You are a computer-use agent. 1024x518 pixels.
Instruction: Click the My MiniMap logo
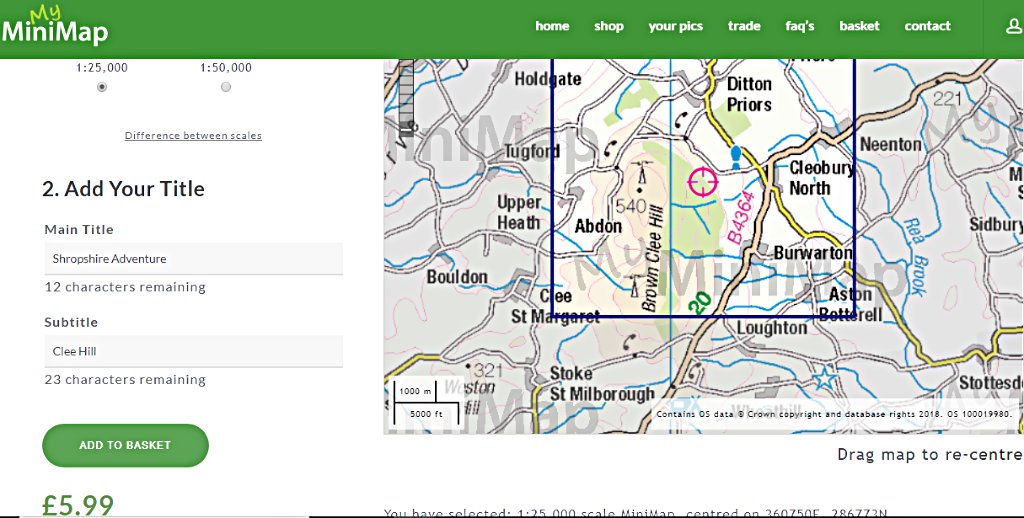(x=54, y=26)
